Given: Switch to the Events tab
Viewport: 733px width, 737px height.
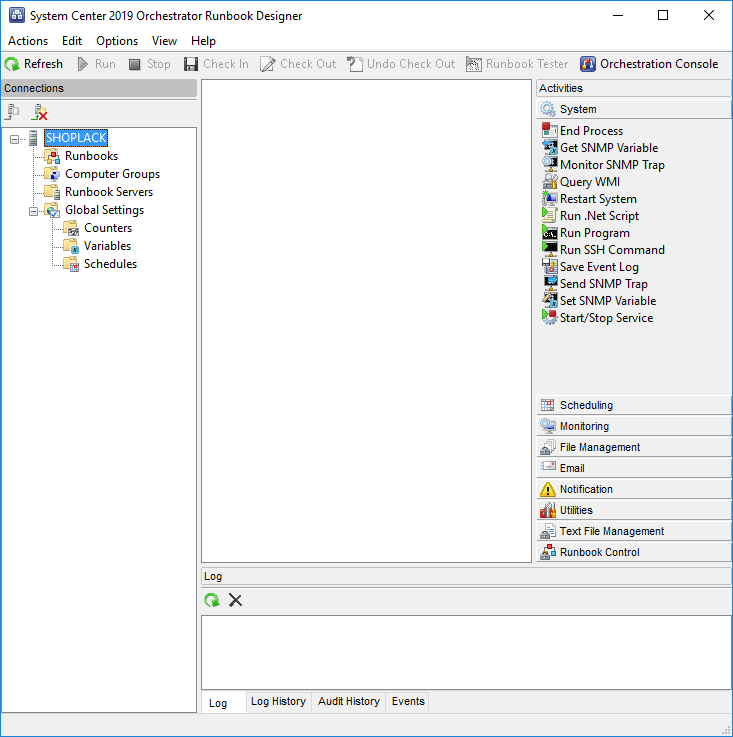Looking at the screenshot, I should (408, 701).
